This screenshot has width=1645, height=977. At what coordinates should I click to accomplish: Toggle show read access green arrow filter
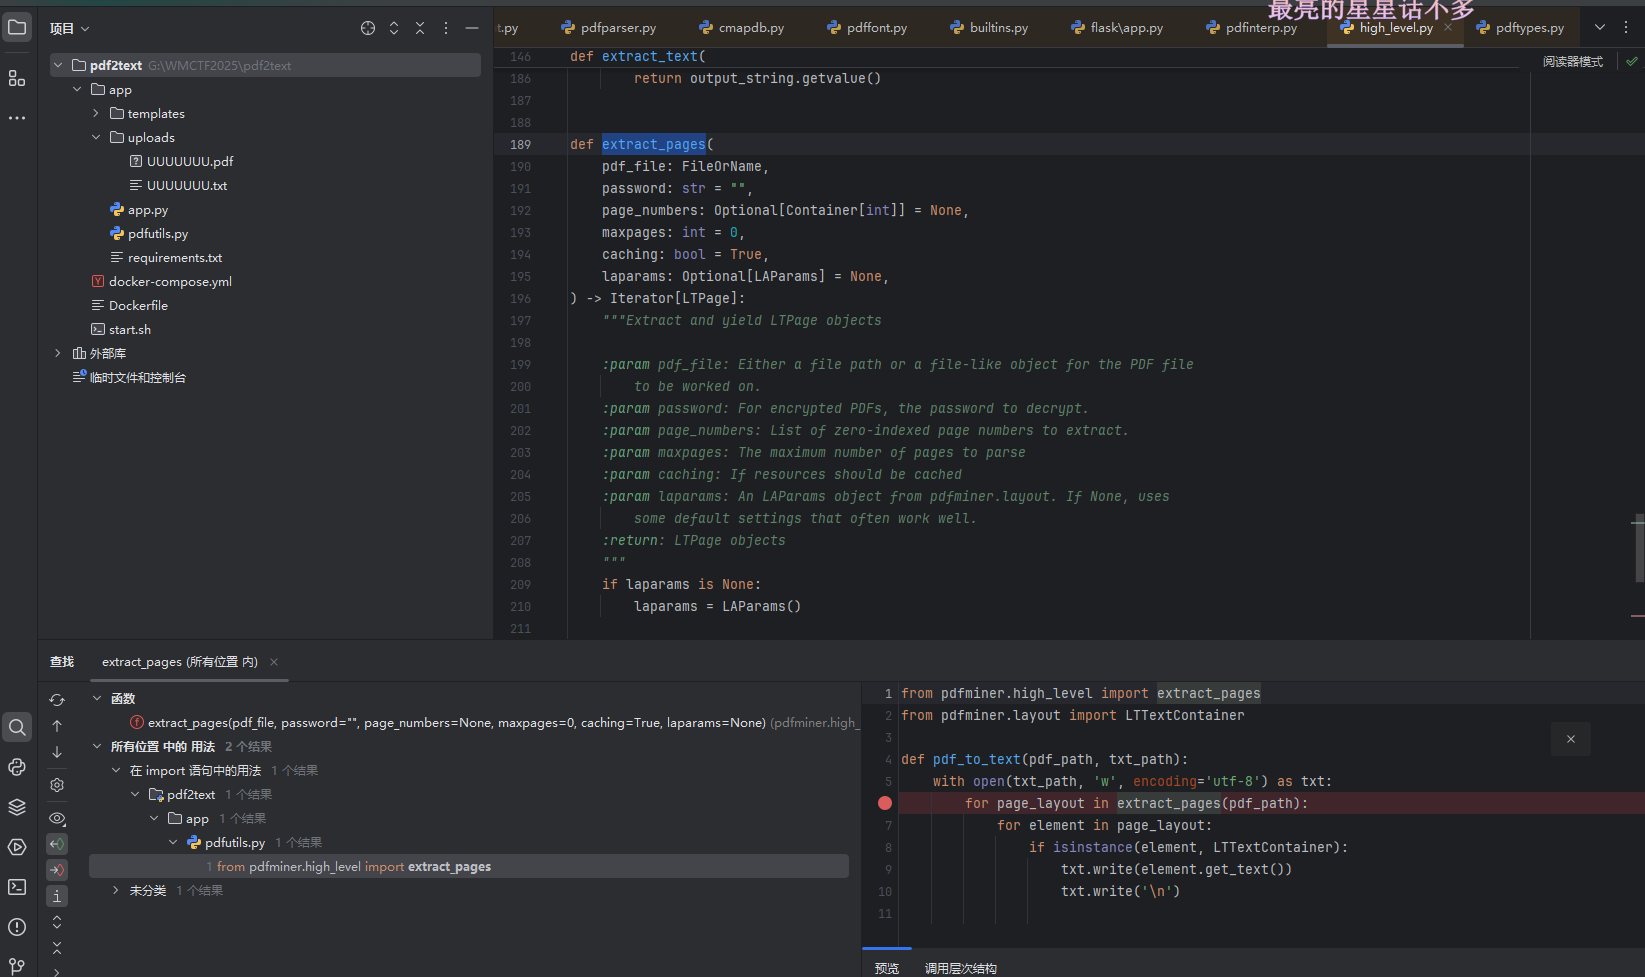pyautogui.click(x=57, y=844)
